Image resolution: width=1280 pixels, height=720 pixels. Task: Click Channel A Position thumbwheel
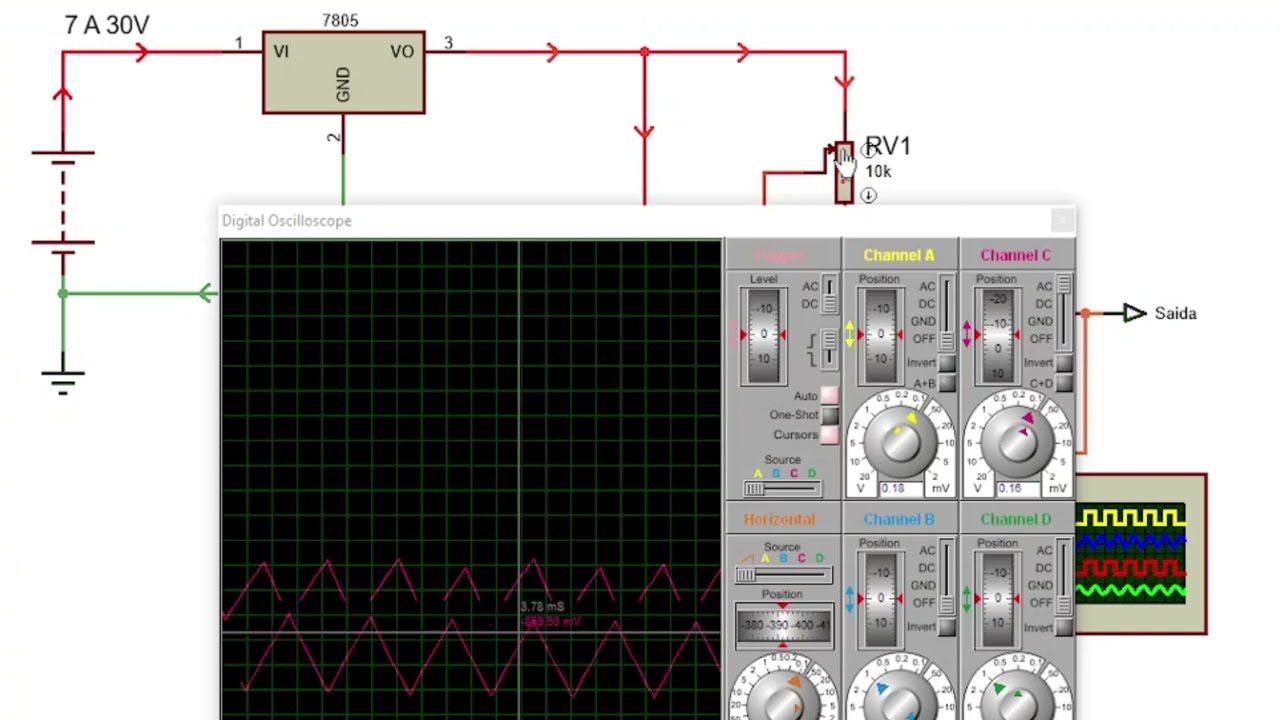tap(880, 335)
